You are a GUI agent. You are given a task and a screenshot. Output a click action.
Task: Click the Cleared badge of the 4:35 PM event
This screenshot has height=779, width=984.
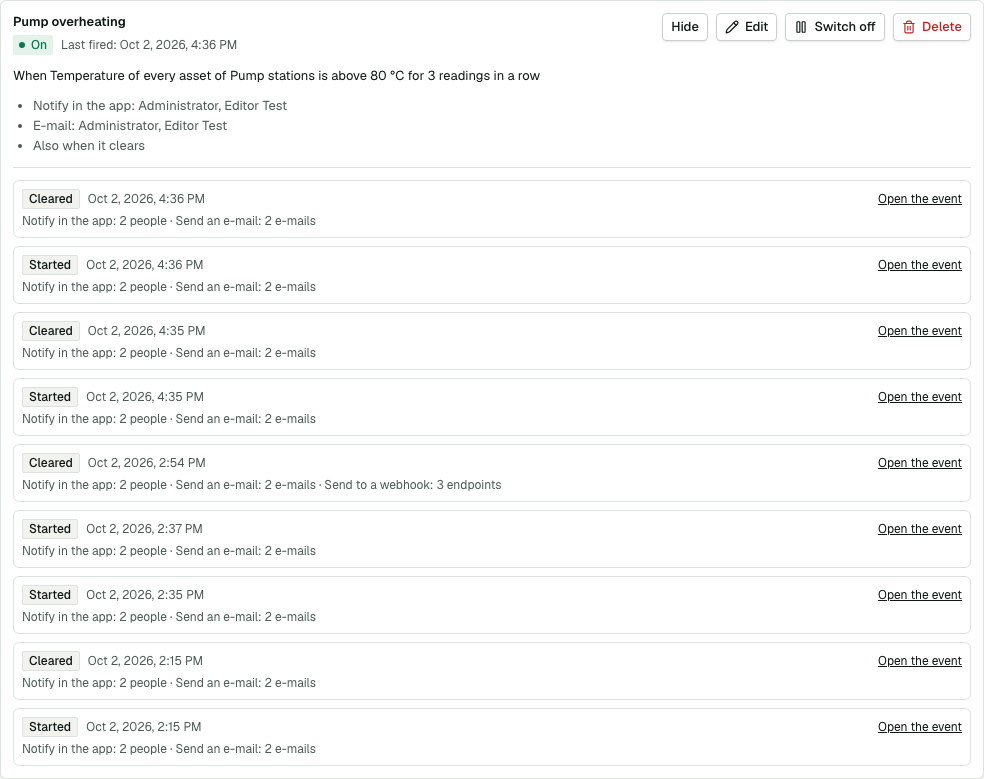pyautogui.click(x=51, y=331)
